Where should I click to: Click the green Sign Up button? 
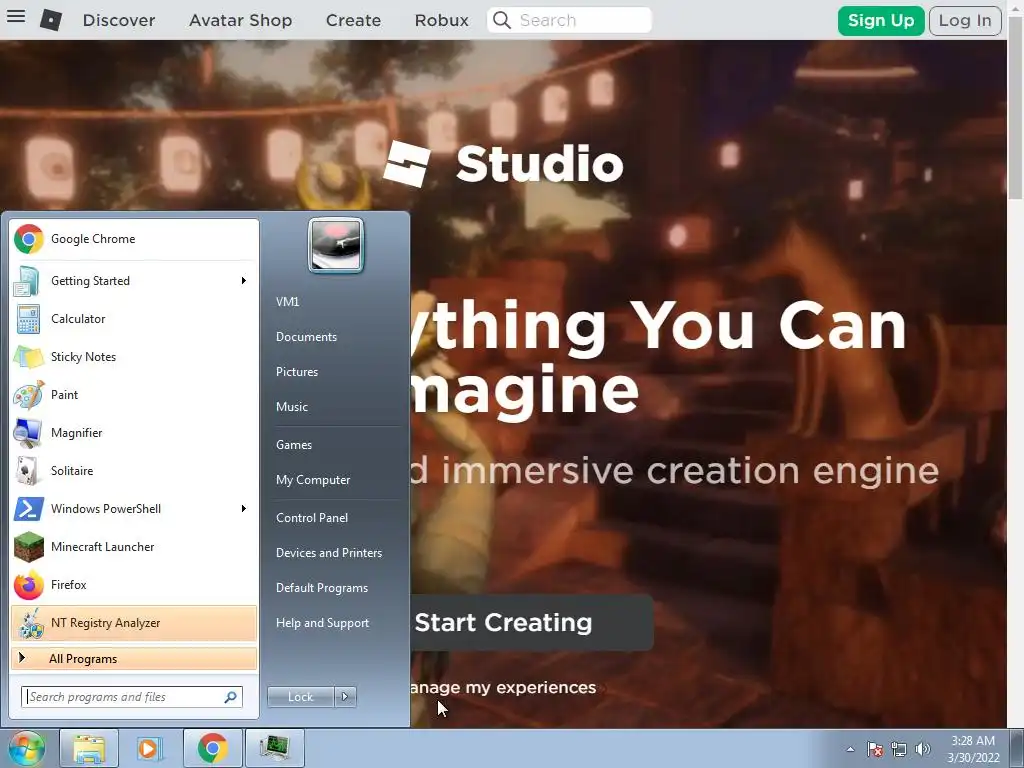point(880,21)
